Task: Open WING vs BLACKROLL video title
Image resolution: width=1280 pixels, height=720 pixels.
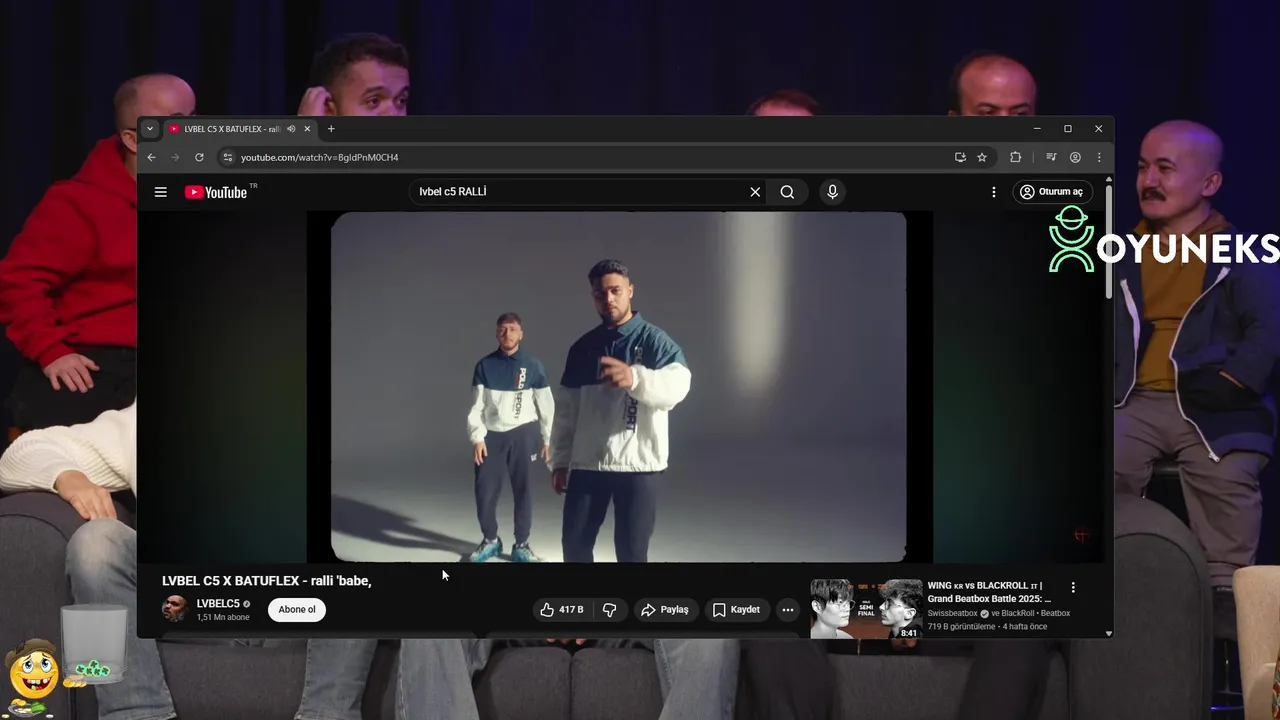Action: (989, 592)
